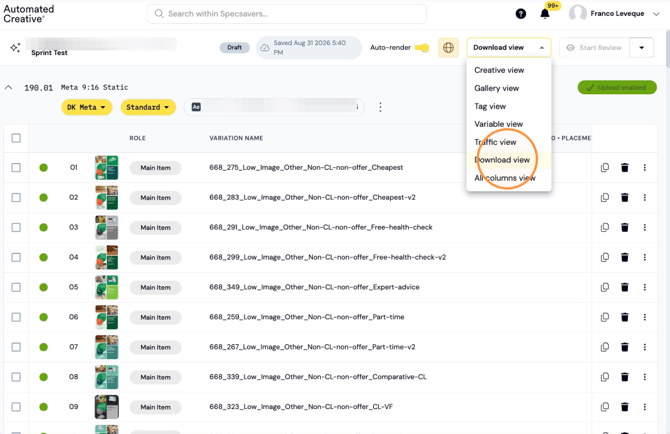Select Download view from menu
Image resolution: width=670 pixels, height=434 pixels.
[508, 160]
